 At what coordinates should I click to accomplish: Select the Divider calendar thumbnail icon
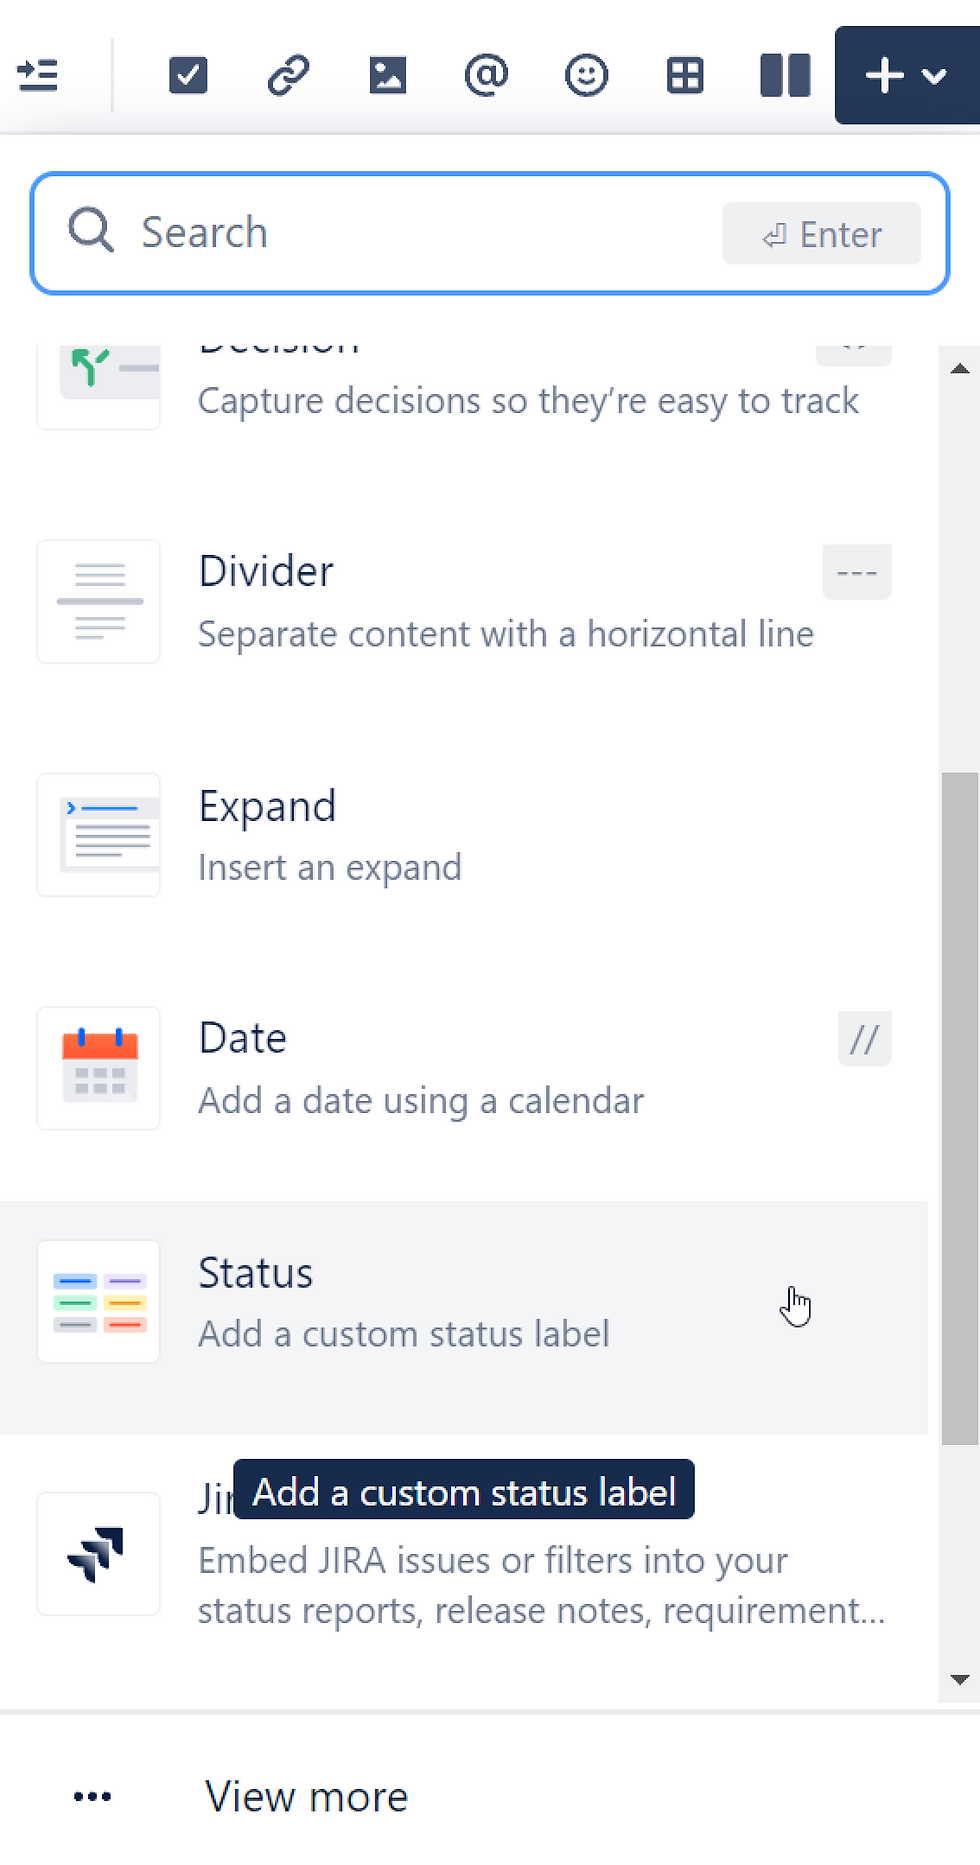pyautogui.click(x=98, y=601)
